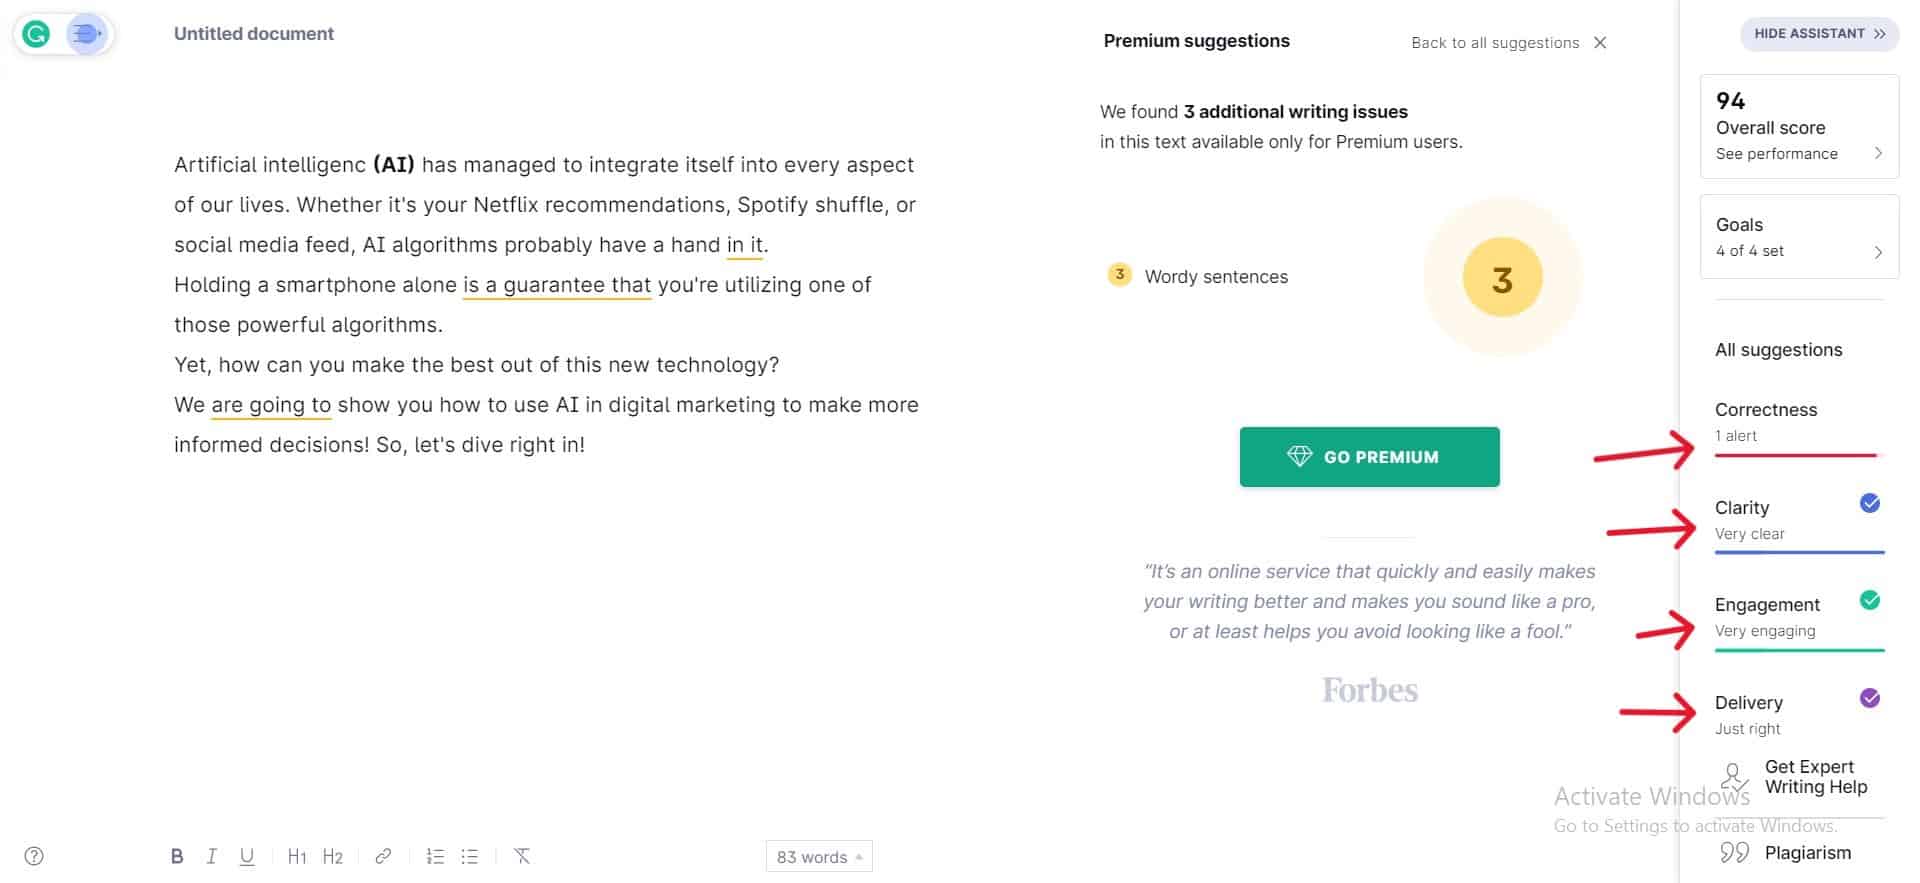
Task: Toggle bold formatting
Action: [177, 856]
